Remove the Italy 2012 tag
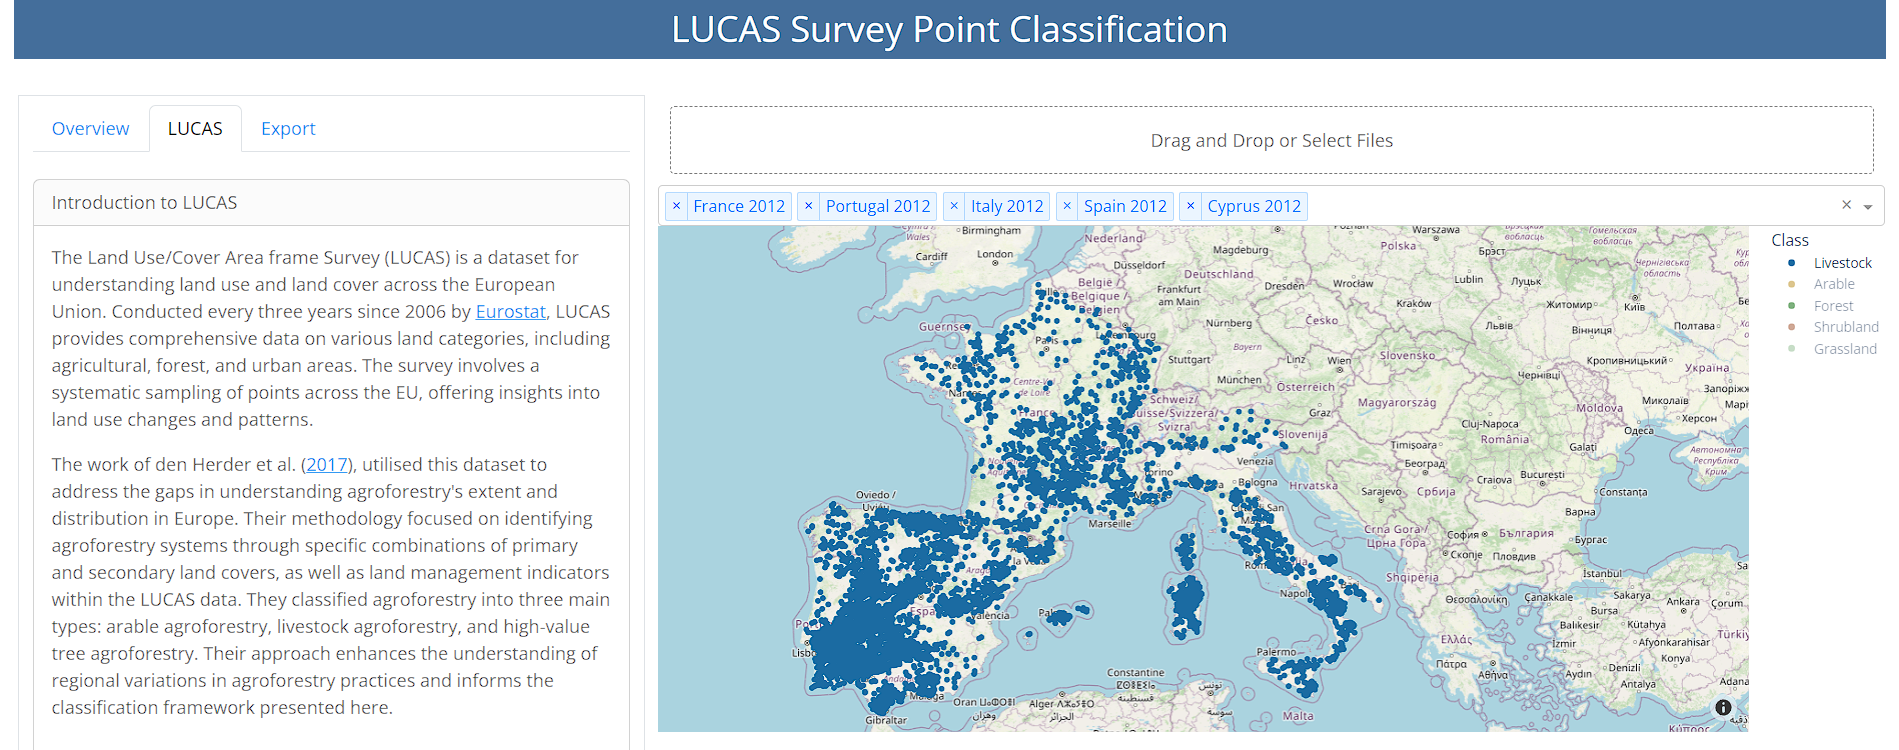 click(x=954, y=206)
